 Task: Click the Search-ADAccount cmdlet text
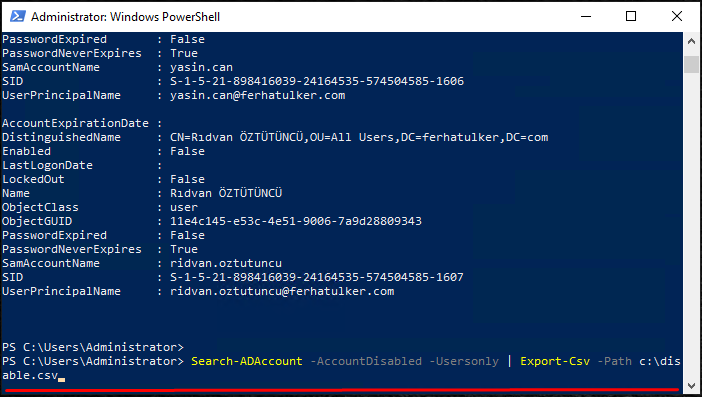247,361
